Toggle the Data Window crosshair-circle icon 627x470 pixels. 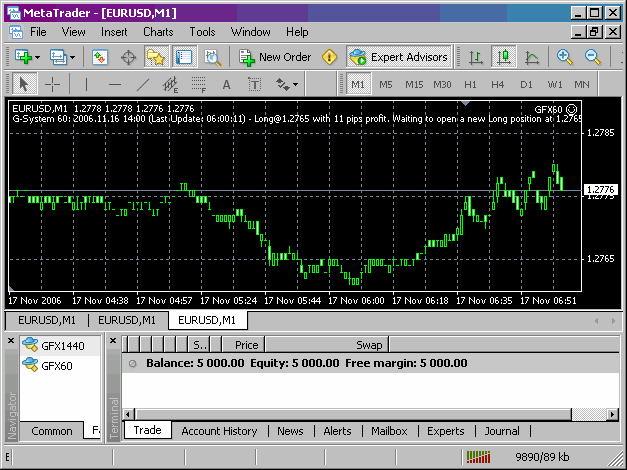(128, 58)
